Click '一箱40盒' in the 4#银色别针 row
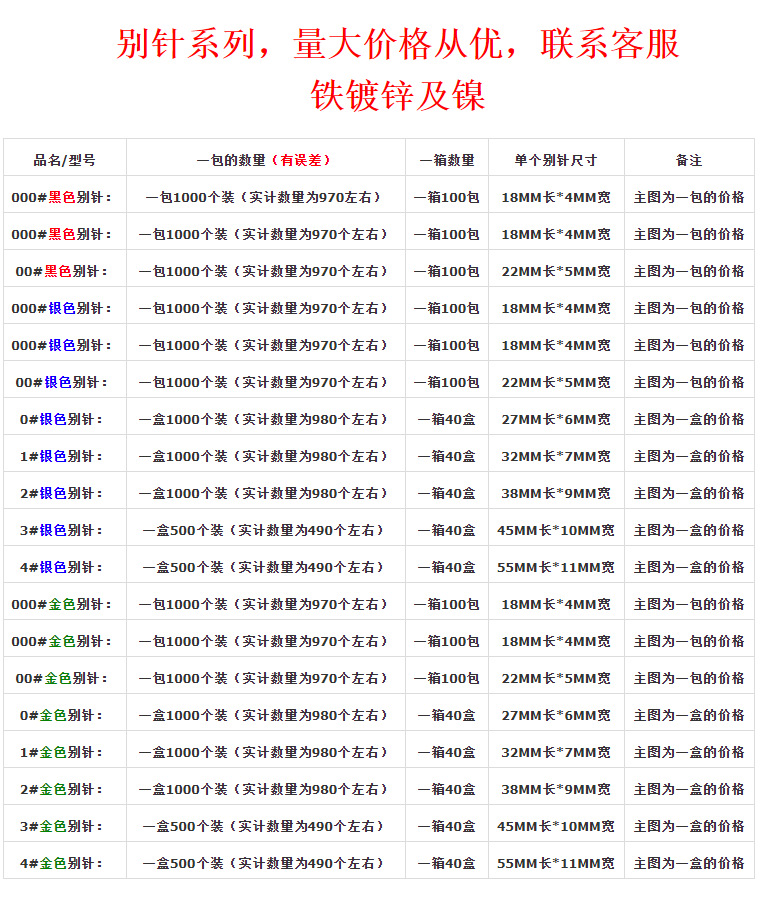This screenshot has height=907, width=762. click(x=447, y=567)
